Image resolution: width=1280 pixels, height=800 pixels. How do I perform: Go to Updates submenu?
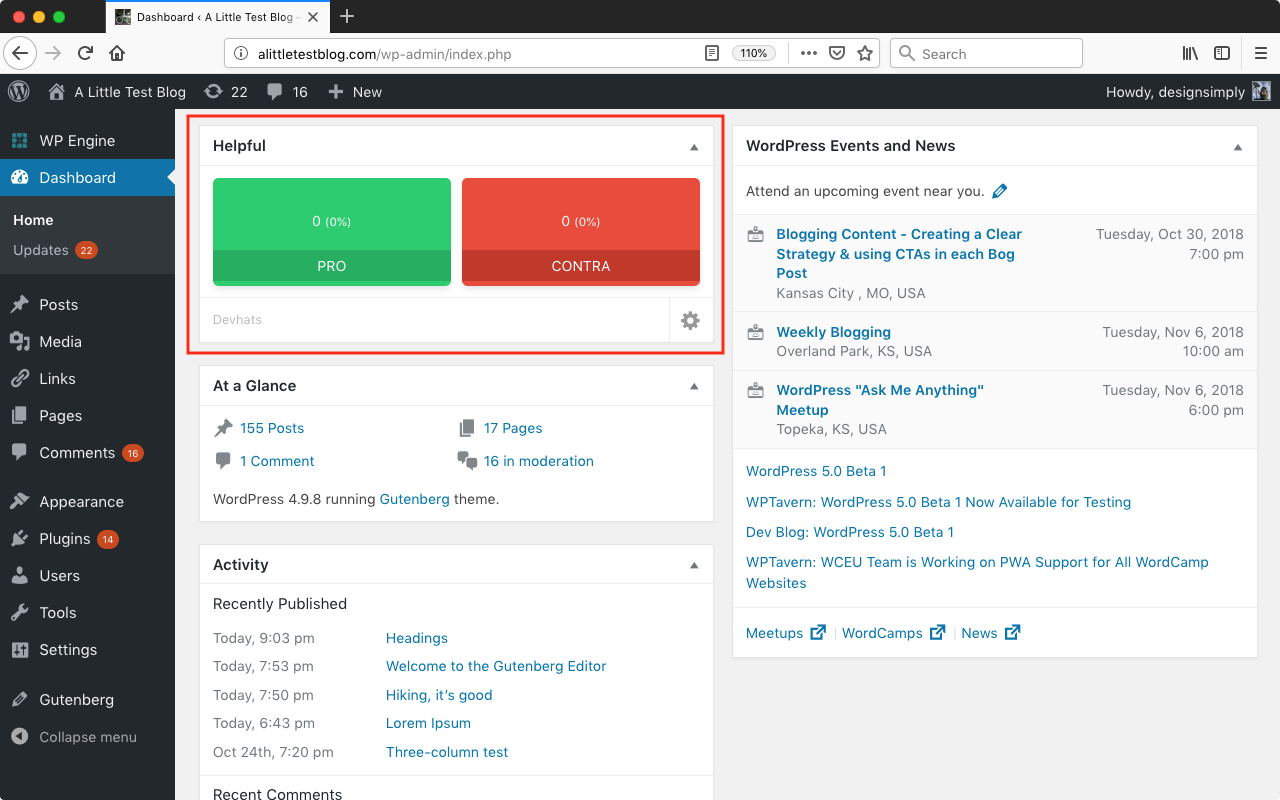[55, 250]
